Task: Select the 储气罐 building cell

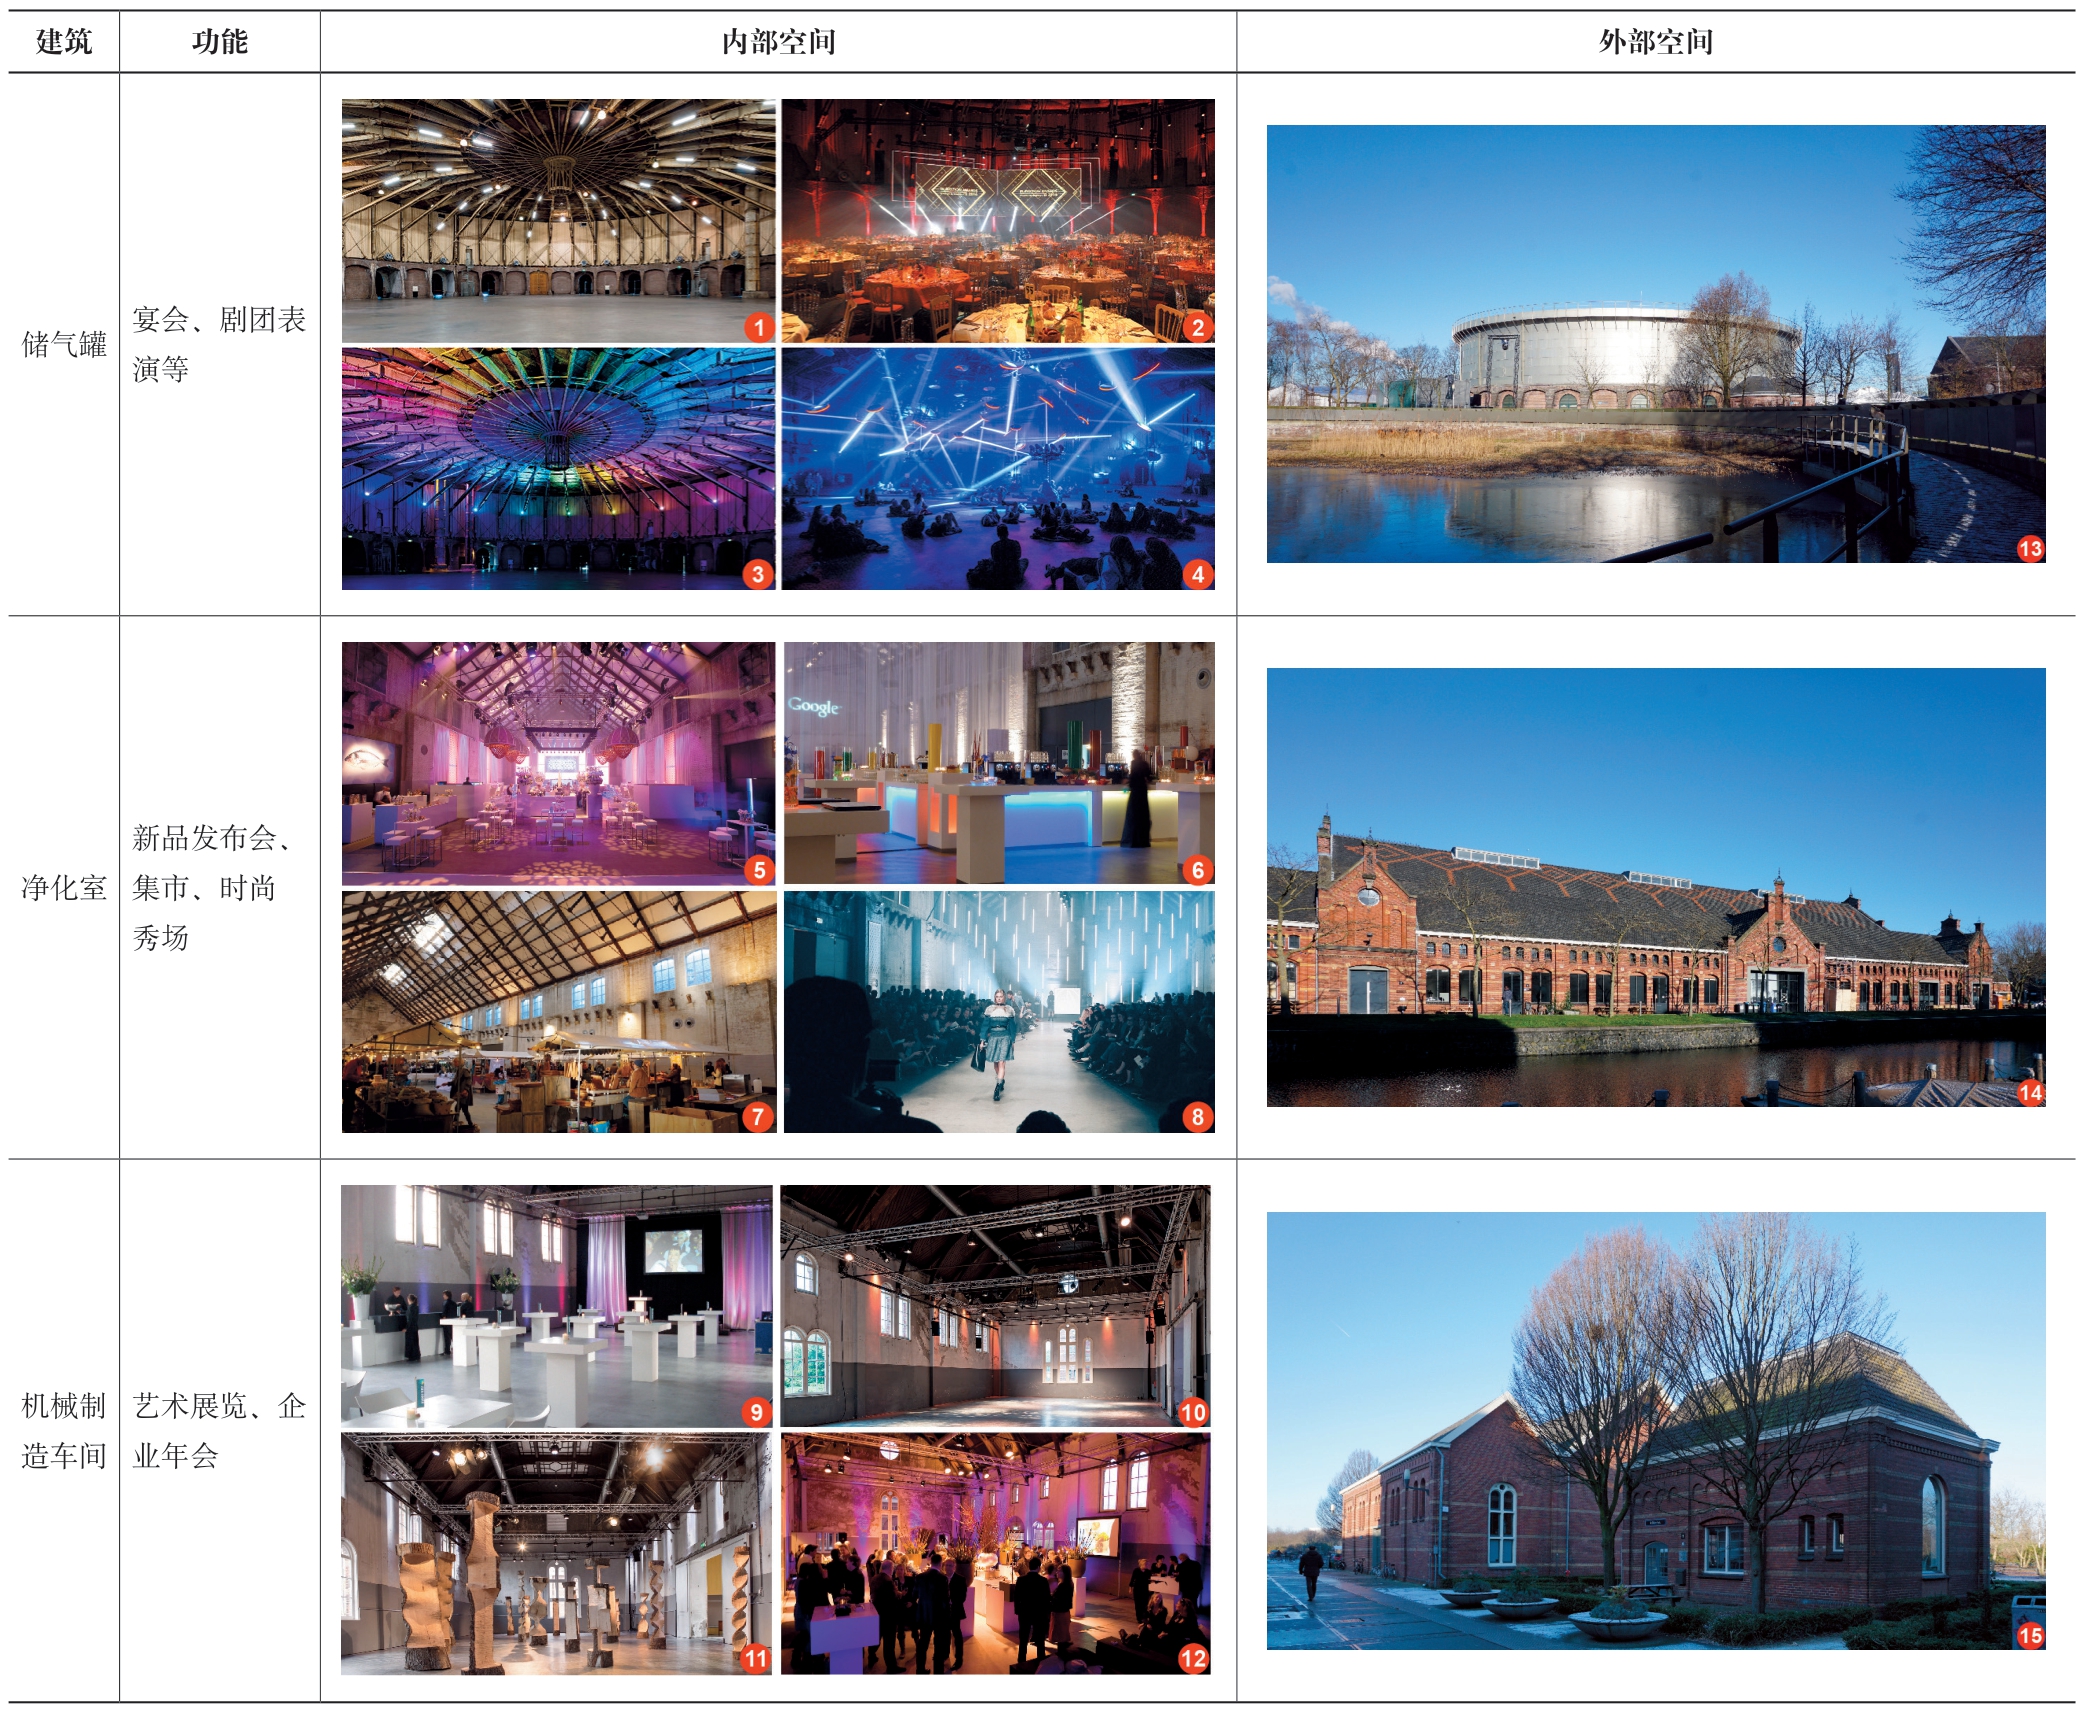Action: pyautogui.click(x=64, y=345)
